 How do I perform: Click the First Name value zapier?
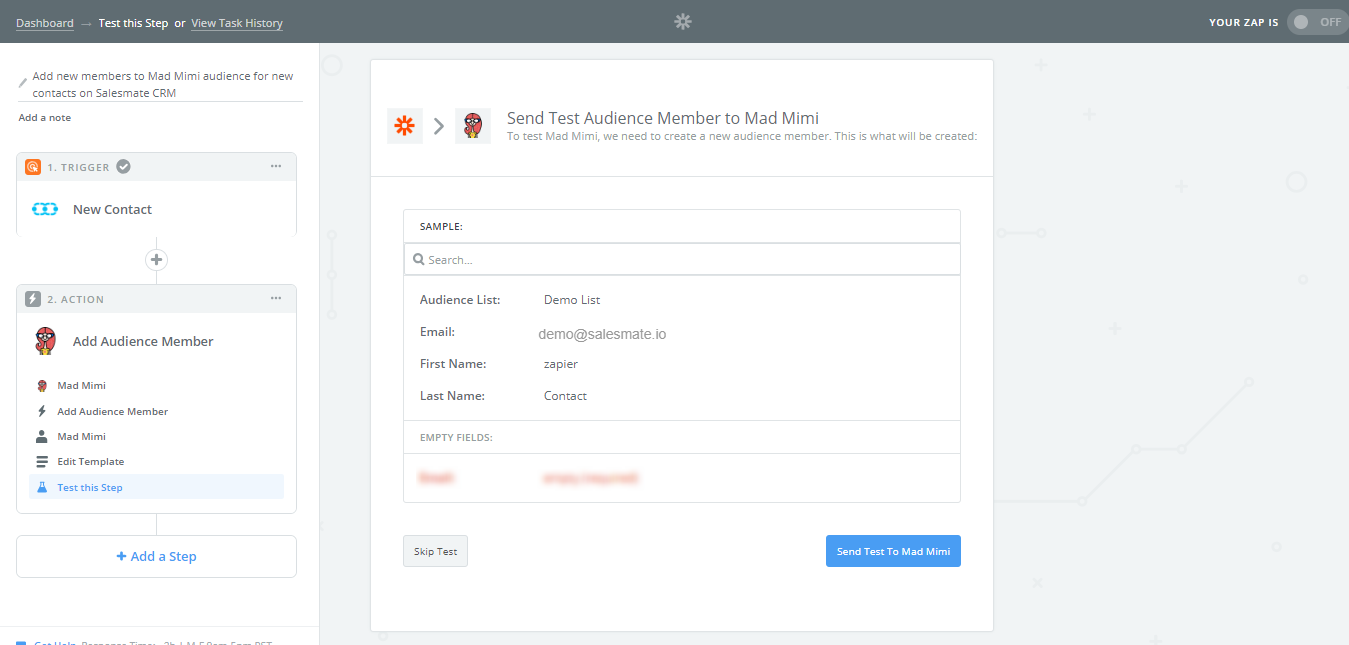[561, 364]
